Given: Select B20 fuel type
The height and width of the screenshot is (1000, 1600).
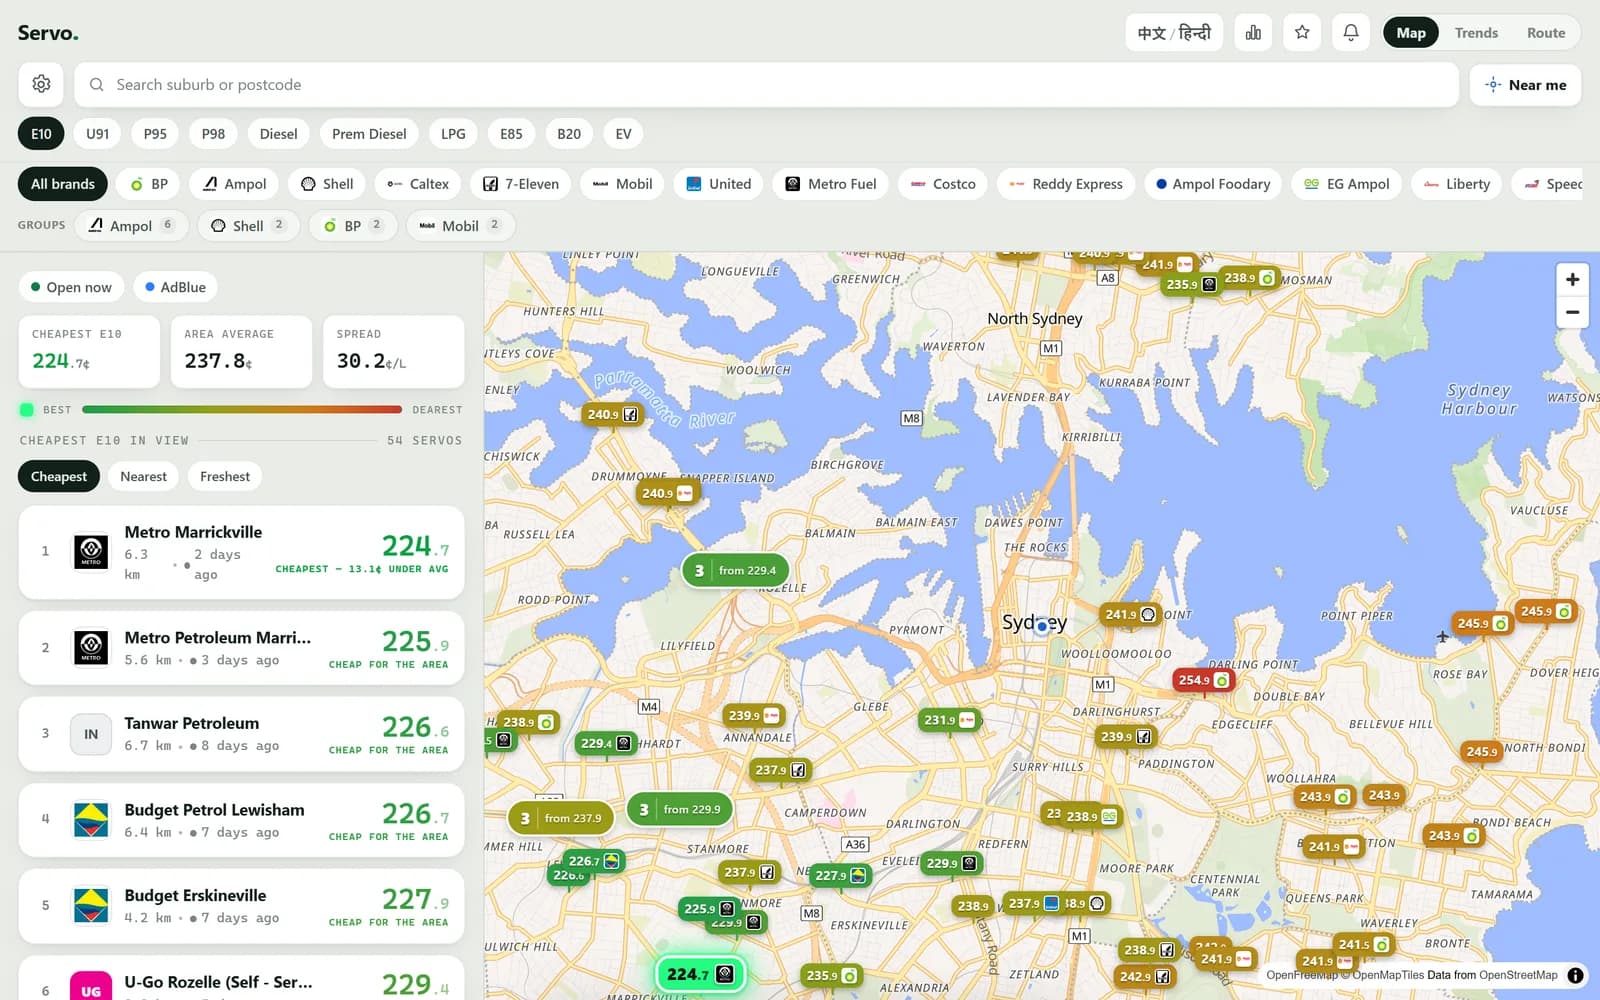Looking at the screenshot, I should point(569,134).
